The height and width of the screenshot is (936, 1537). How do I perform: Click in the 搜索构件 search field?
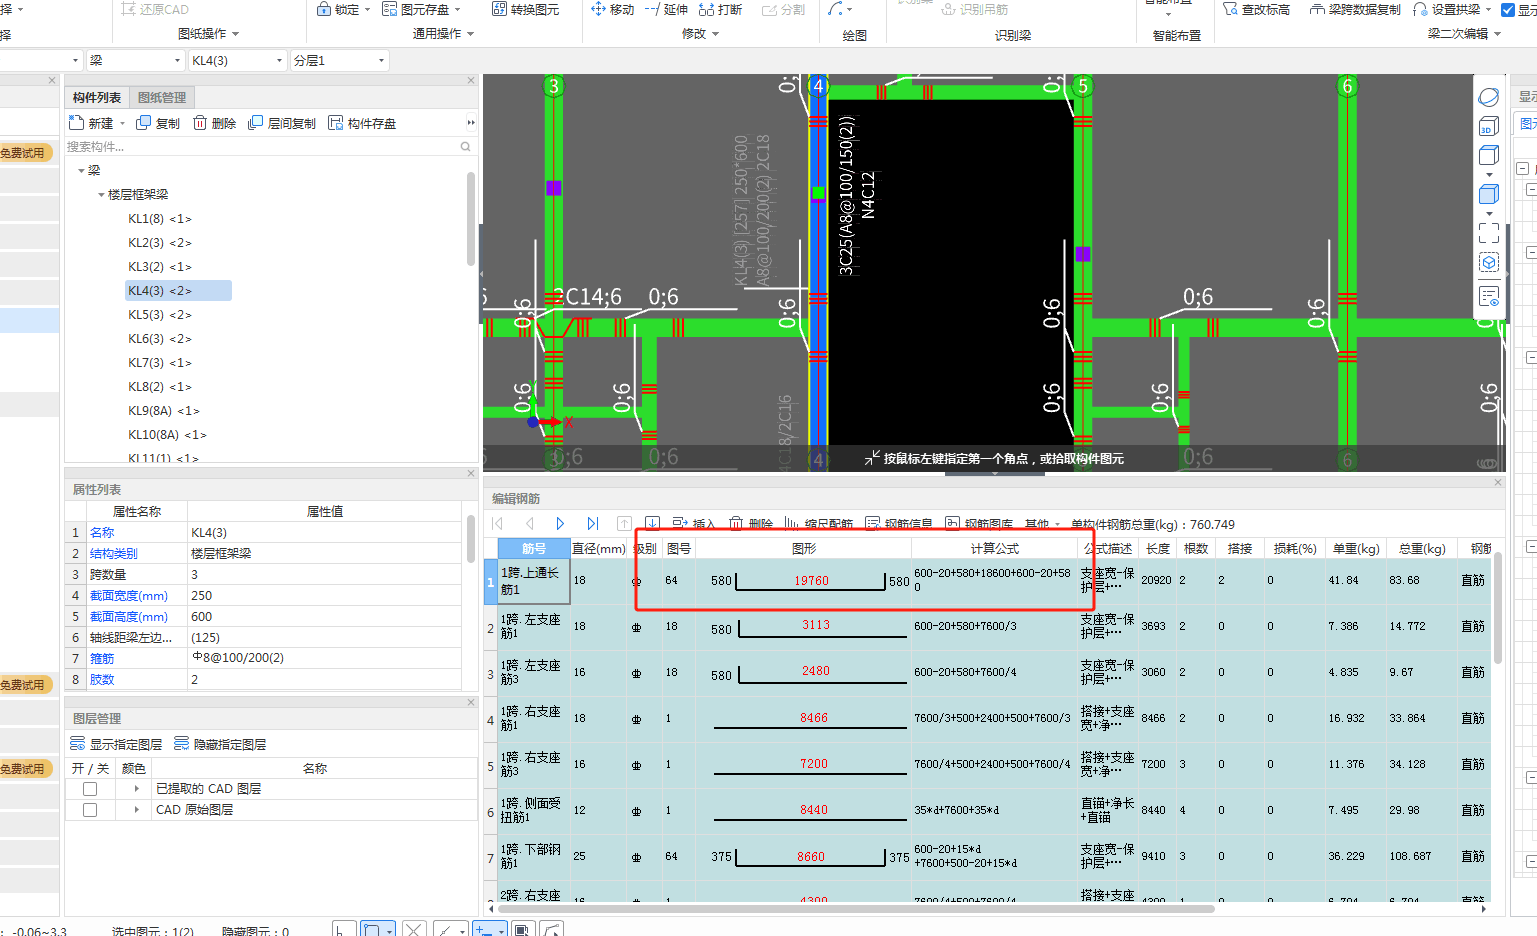(x=260, y=146)
